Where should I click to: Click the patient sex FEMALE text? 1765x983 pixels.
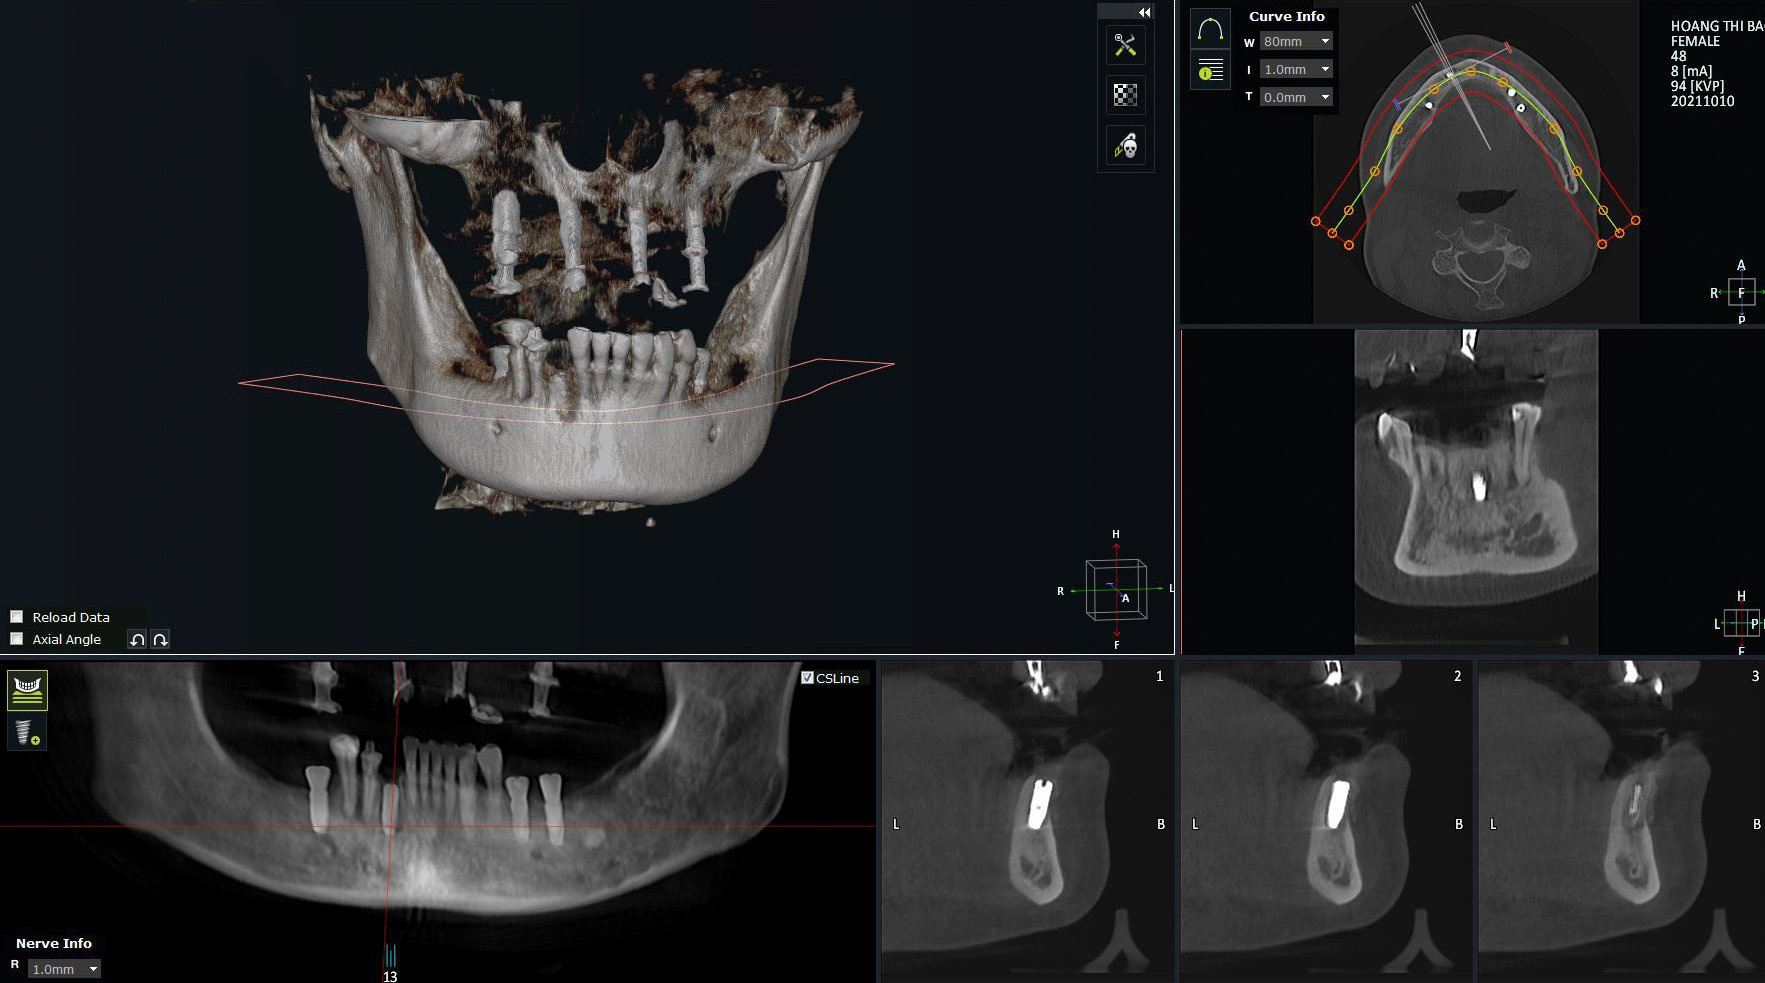click(x=1695, y=41)
